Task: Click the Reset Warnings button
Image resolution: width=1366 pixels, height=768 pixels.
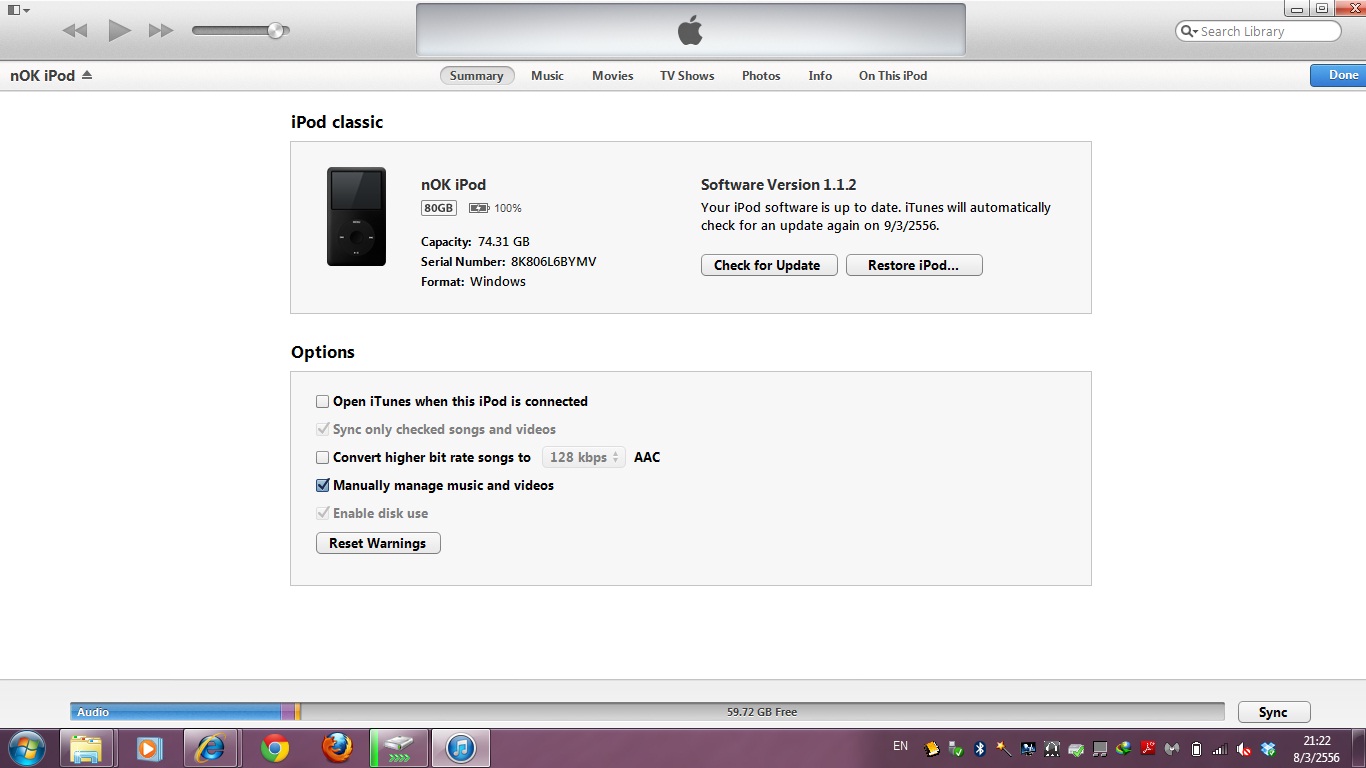Action: coord(378,543)
